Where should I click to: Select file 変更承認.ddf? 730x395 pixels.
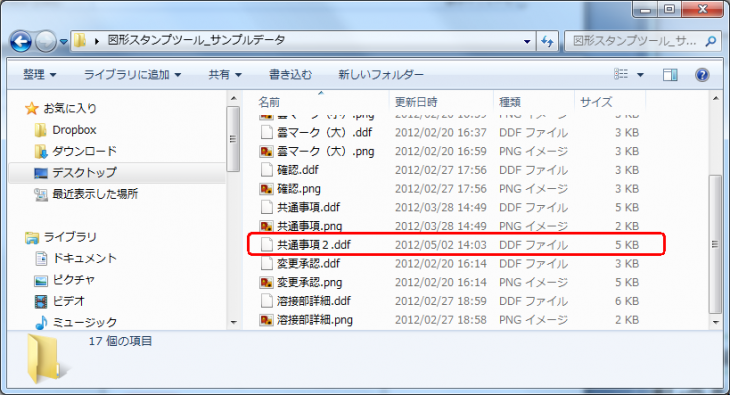(x=309, y=264)
